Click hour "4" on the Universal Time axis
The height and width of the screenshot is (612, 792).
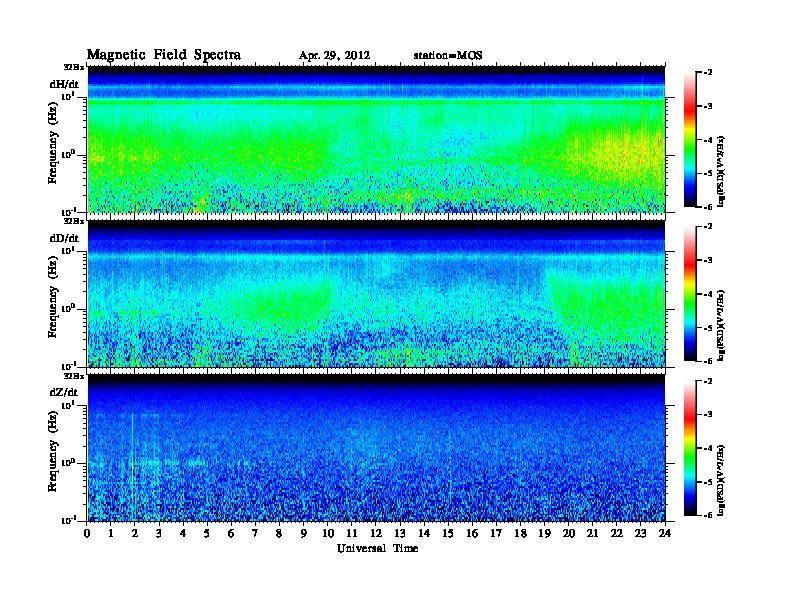tap(183, 533)
